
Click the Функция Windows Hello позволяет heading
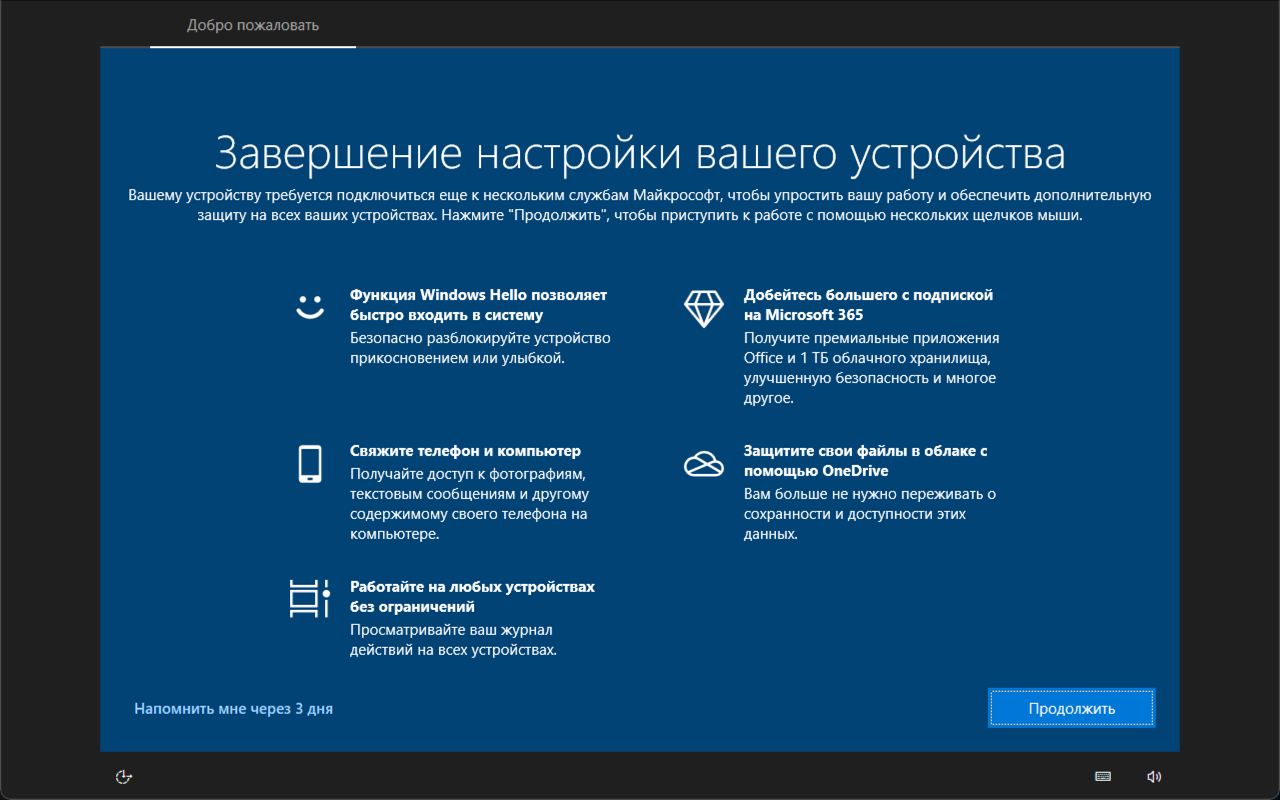coord(478,305)
